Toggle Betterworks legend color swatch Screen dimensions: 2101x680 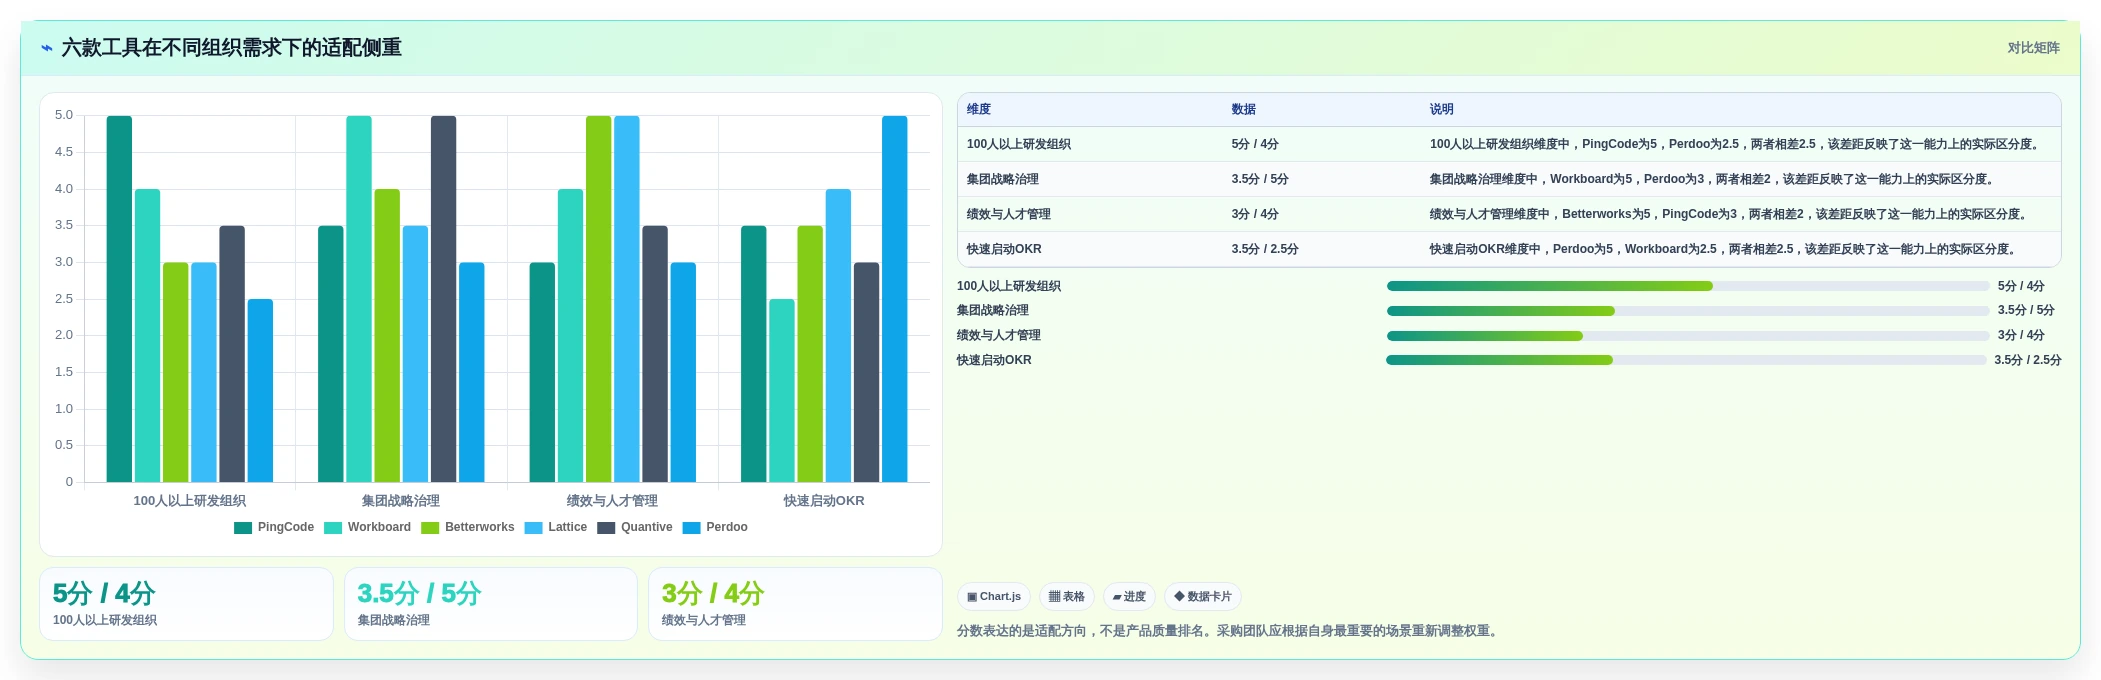[x=430, y=528]
